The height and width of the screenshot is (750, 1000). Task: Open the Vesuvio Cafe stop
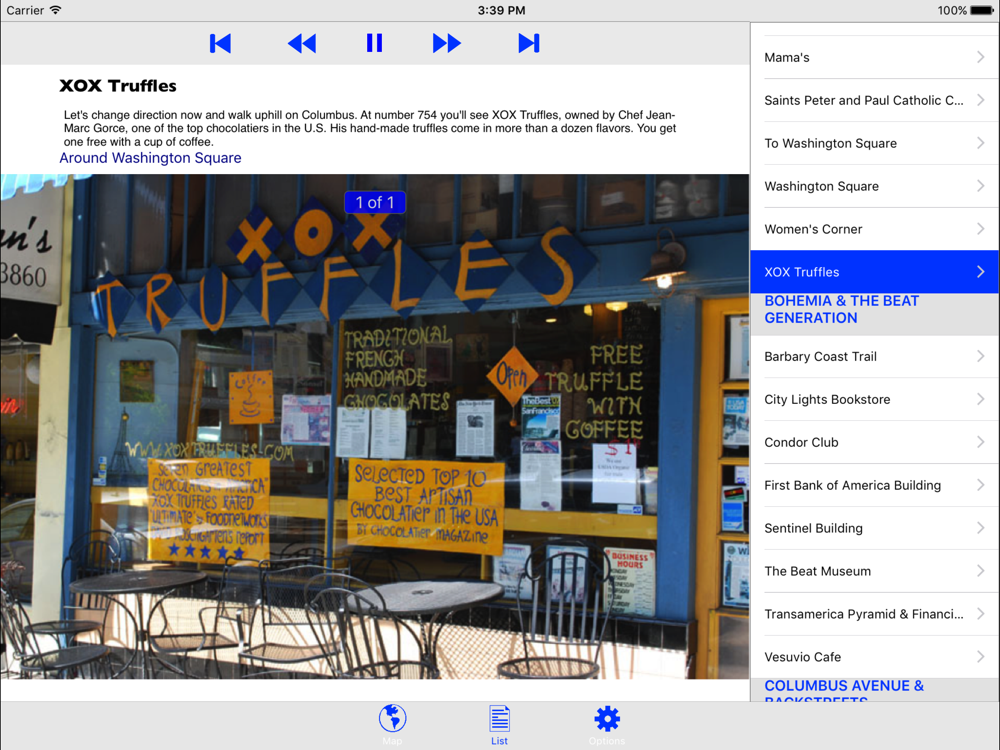pos(875,657)
